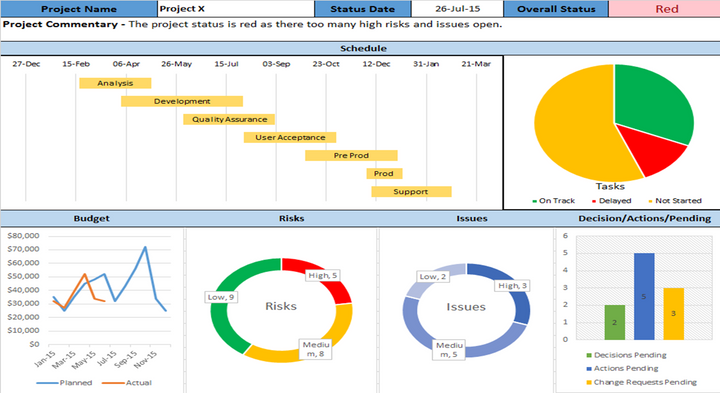Select the green Decisions Pending bar
The width and height of the screenshot is (720, 393).
point(615,322)
